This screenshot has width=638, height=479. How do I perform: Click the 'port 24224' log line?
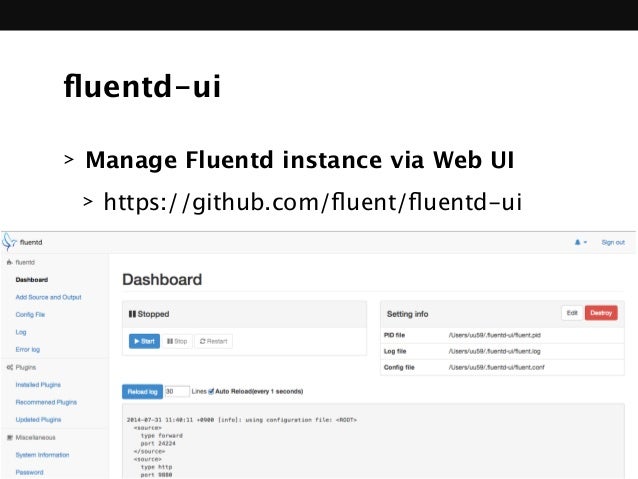pos(158,444)
